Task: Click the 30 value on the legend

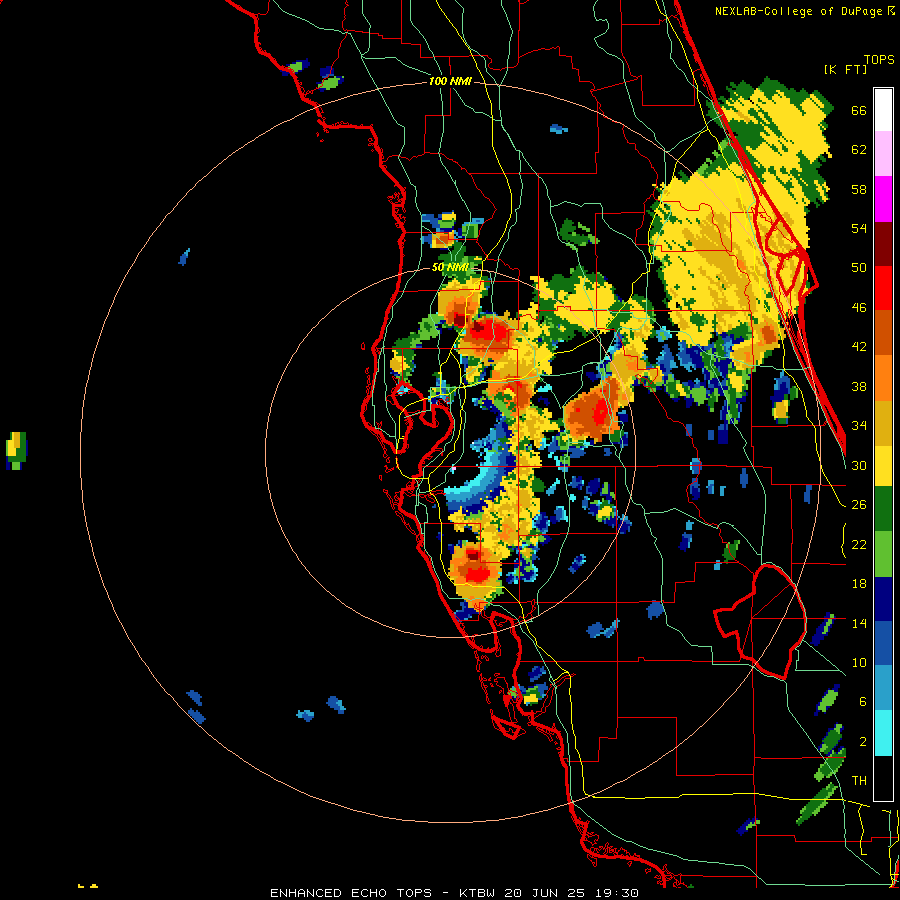Action: click(859, 465)
